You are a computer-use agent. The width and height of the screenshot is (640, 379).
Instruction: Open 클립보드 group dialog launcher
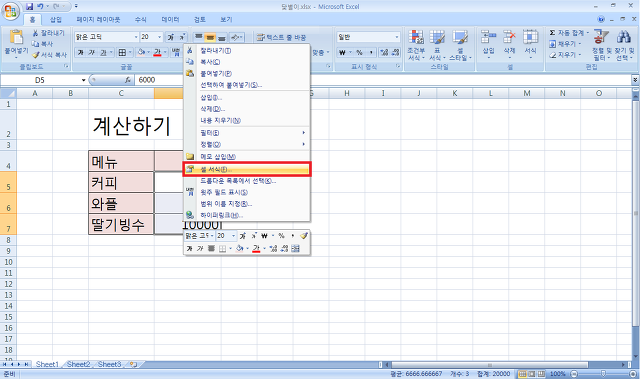[66, 66]
